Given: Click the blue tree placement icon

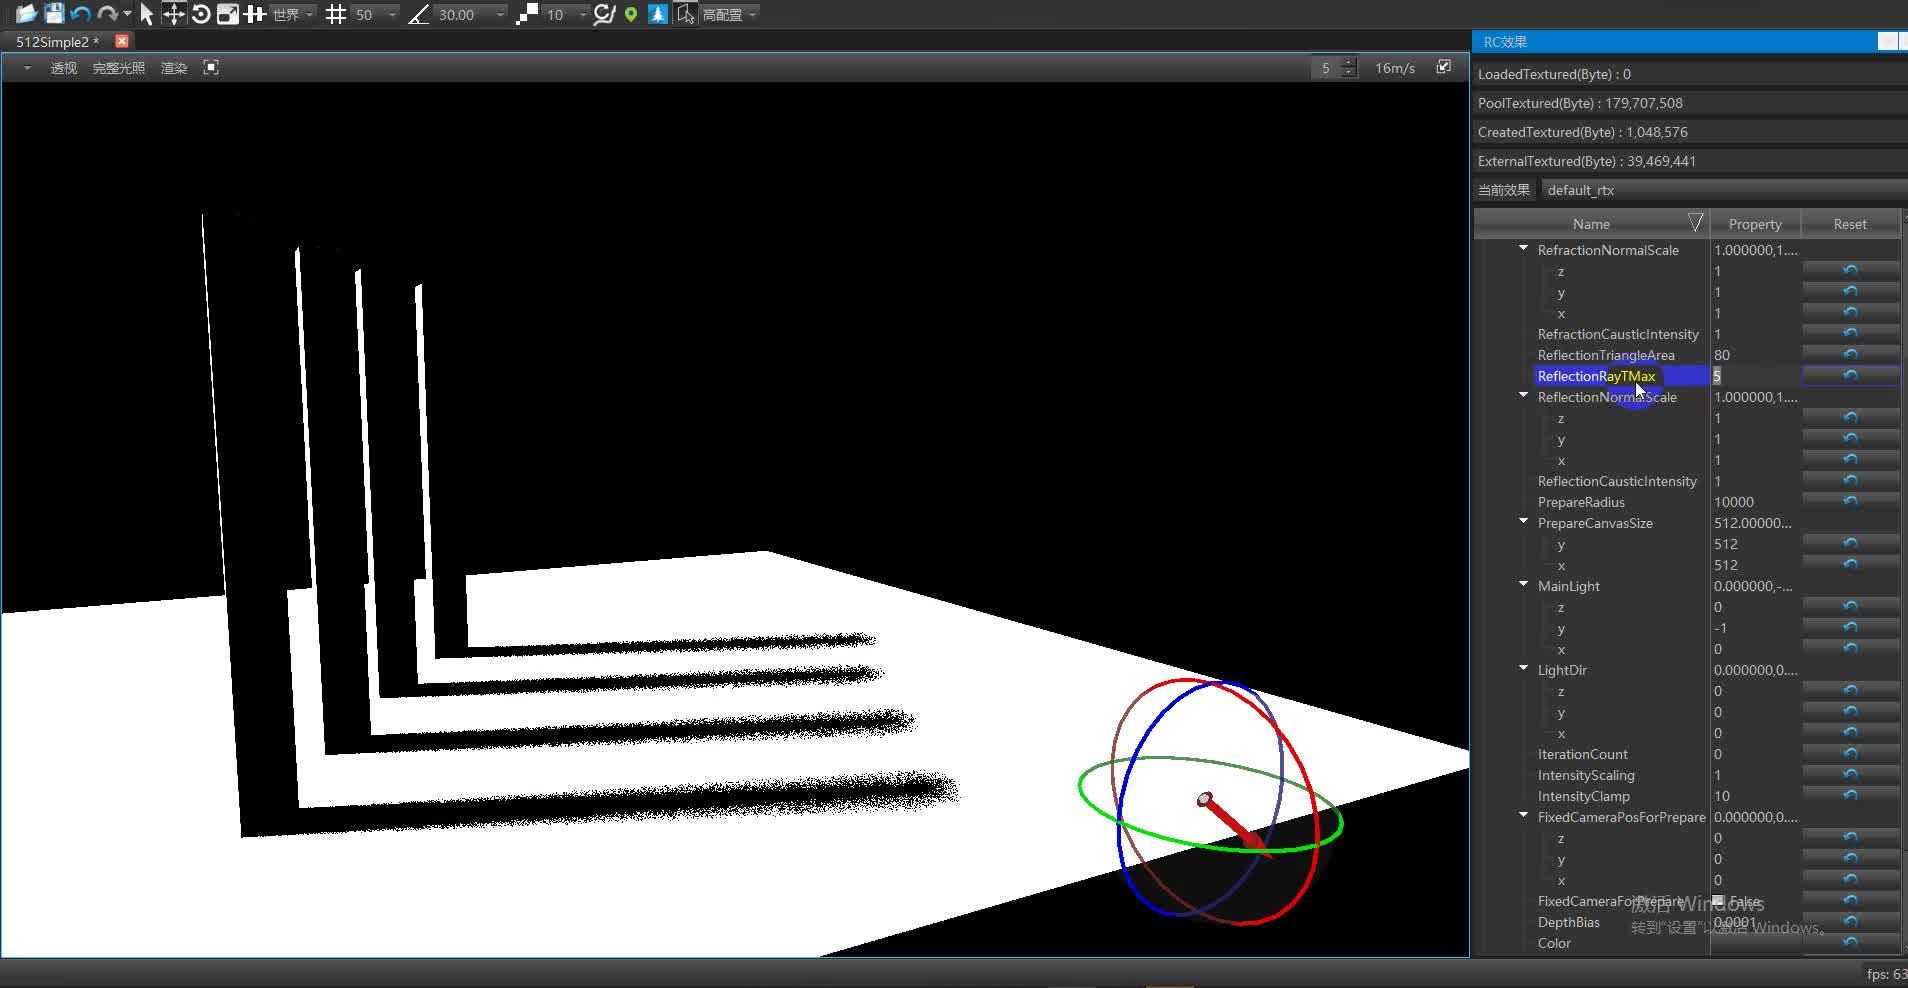Looking at the screenshot, I should tap(657, 14).
